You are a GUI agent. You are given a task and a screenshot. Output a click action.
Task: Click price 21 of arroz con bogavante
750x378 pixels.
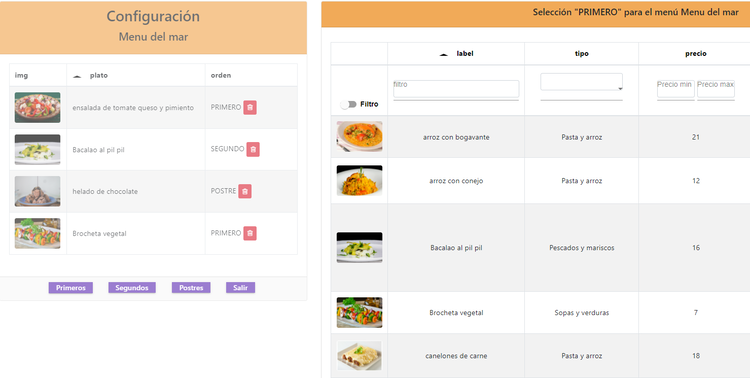pyautogui.click(x=695, y=137)
